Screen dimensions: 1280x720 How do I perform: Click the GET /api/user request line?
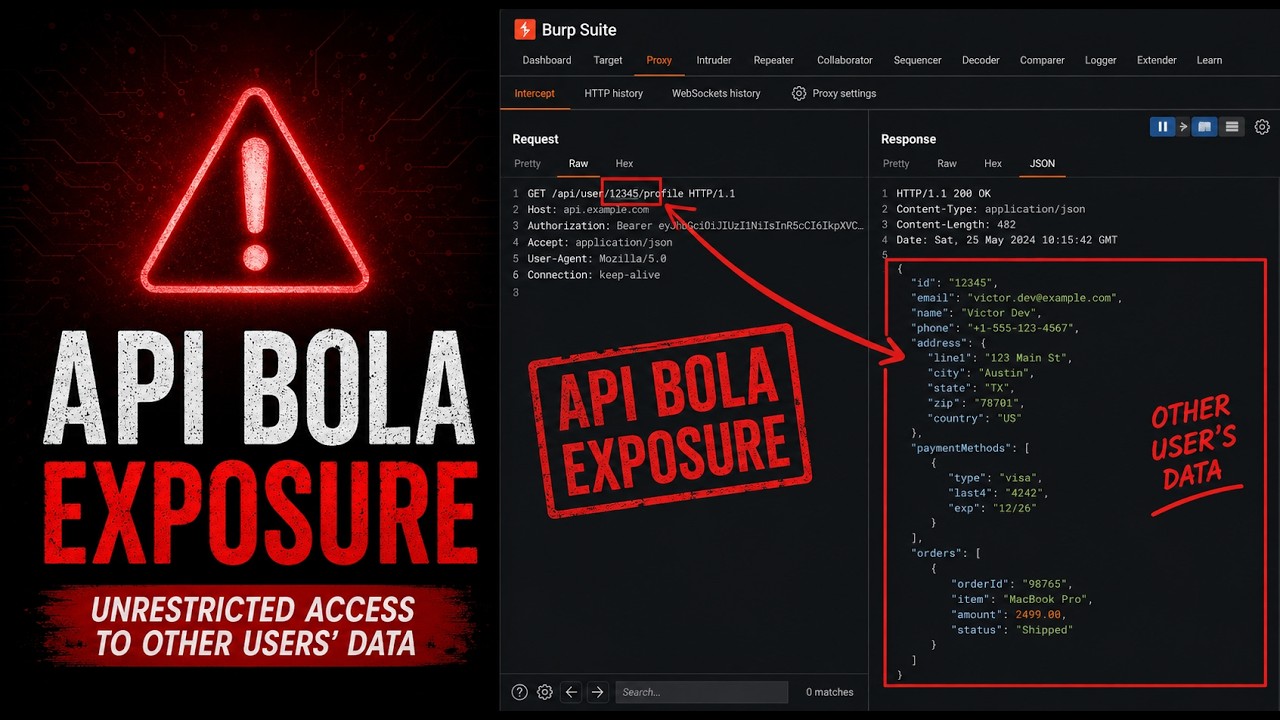point(631,193)
